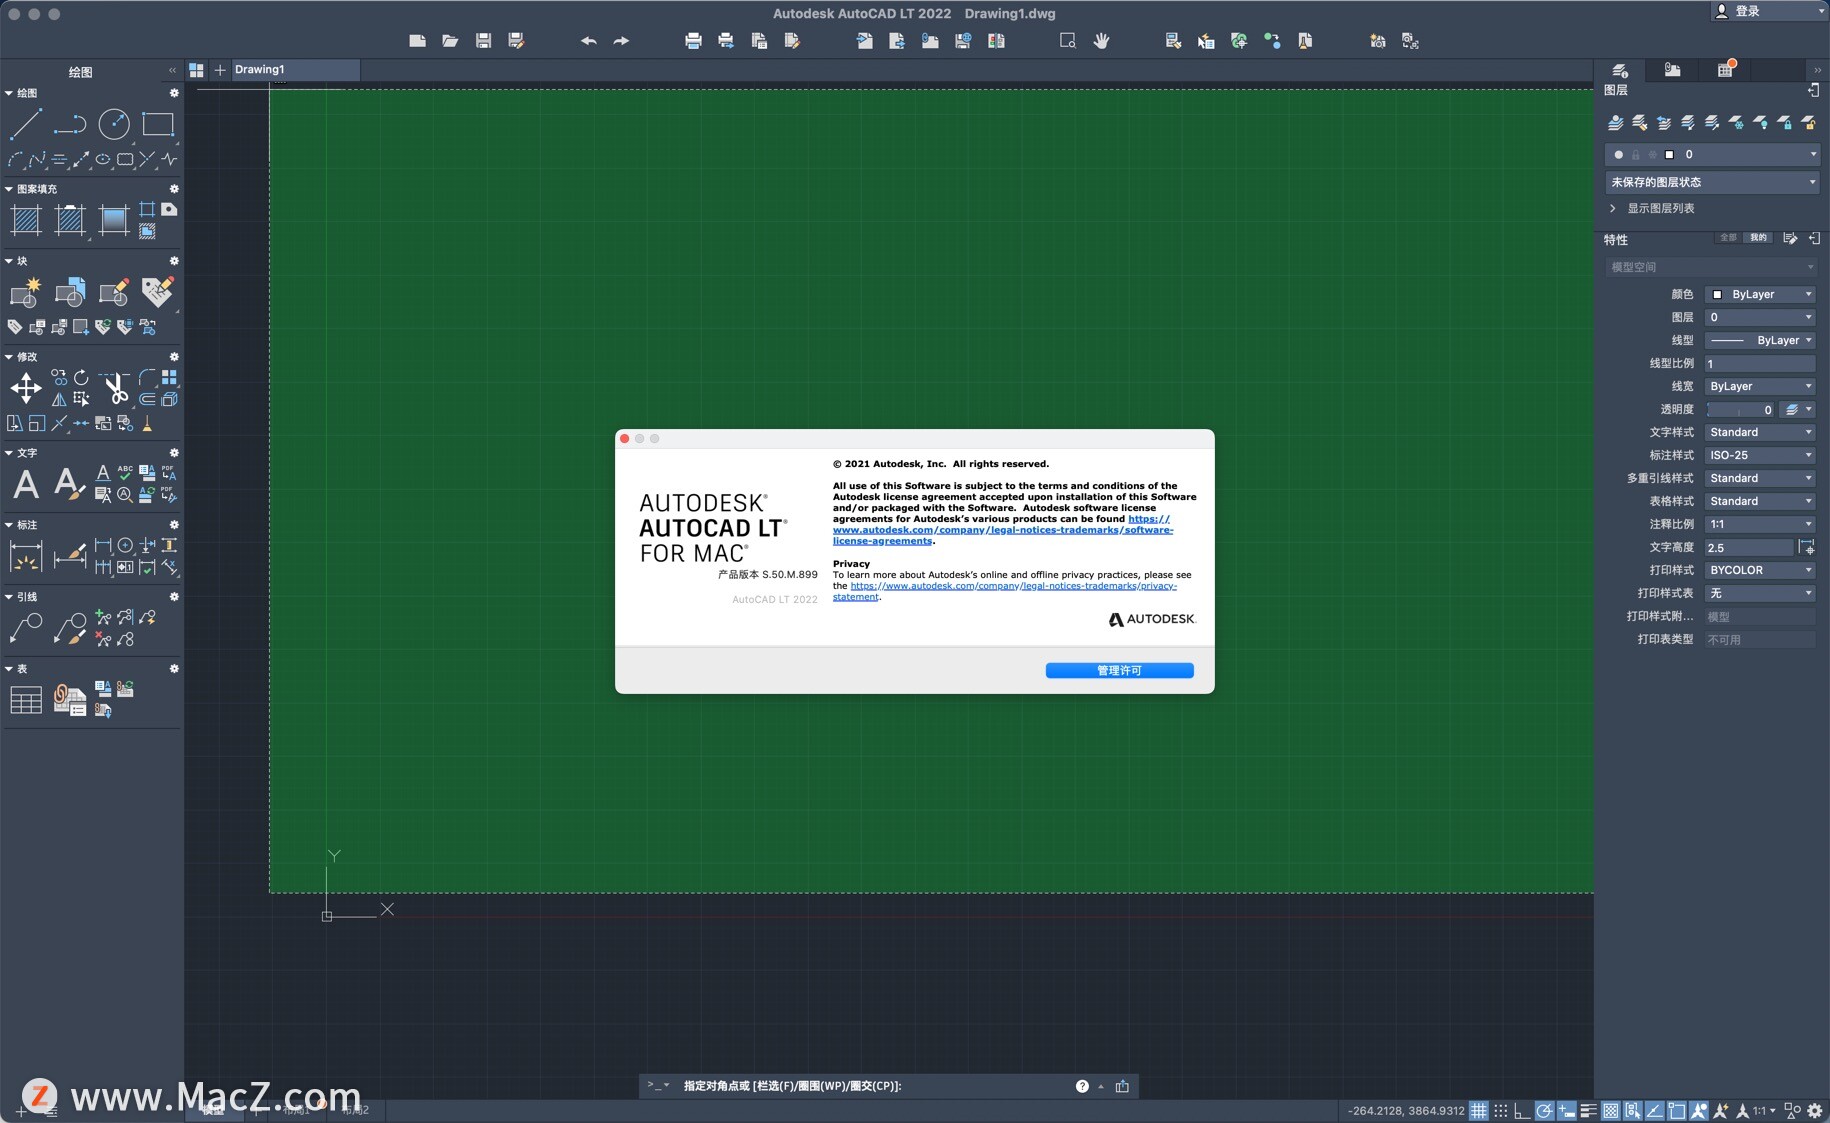1830x1123 pixels.
Task: Select the Rectangle tool
Action: point(158,124)
